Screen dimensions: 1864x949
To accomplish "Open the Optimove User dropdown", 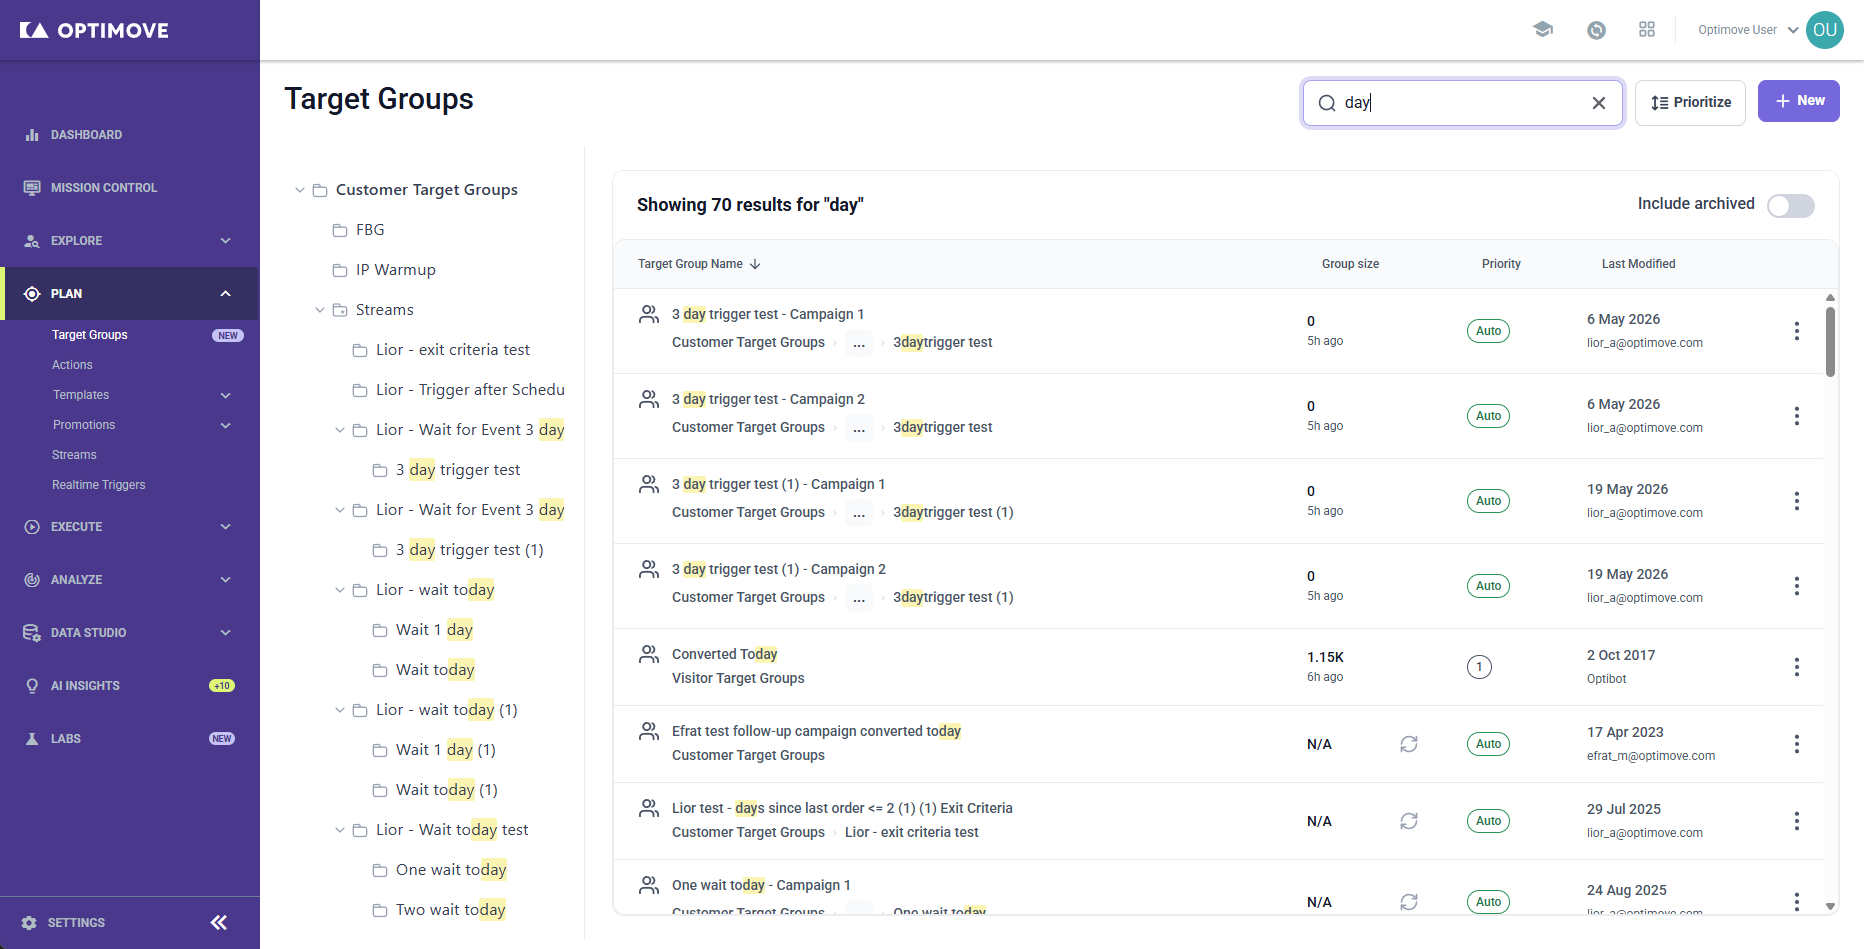I will point(1748,30).
